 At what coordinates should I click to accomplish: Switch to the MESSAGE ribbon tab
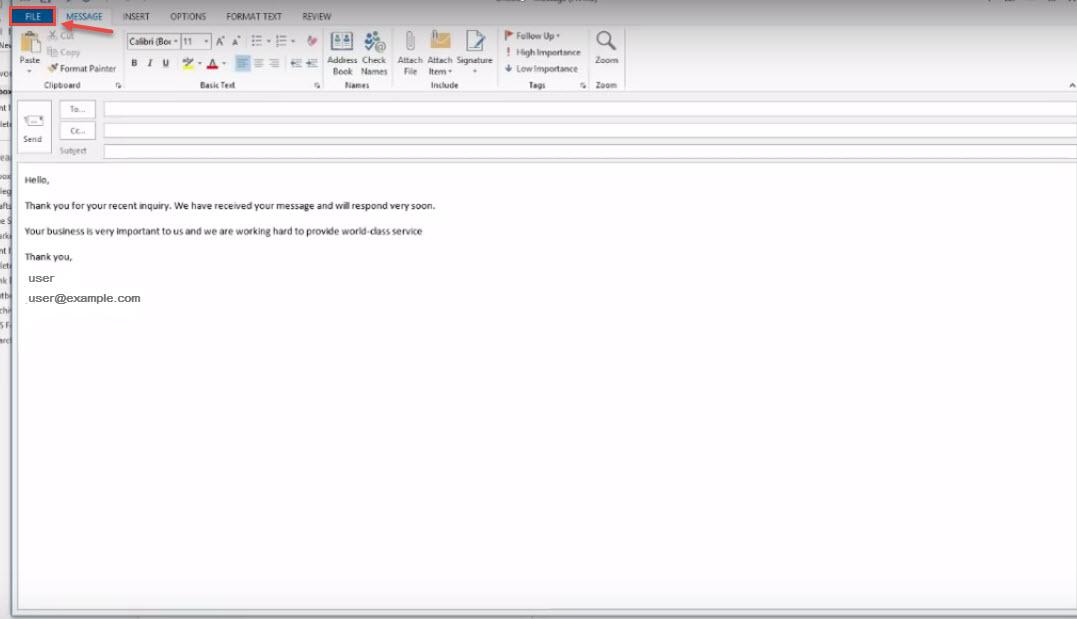(84, 16)
